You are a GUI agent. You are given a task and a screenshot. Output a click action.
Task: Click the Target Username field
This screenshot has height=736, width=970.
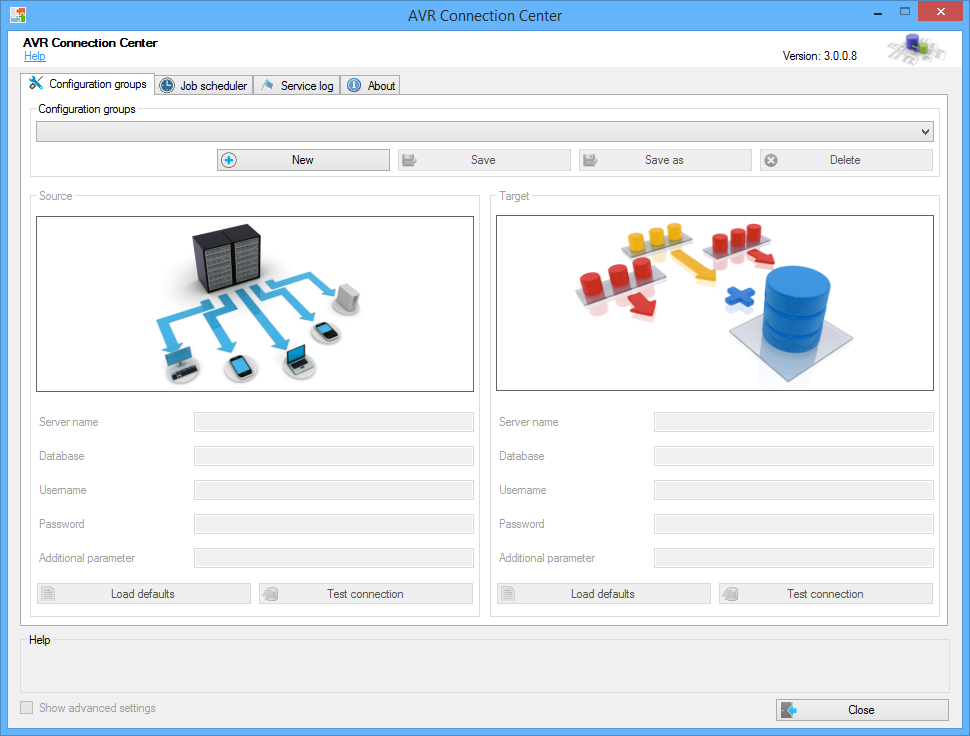(794, 490)
